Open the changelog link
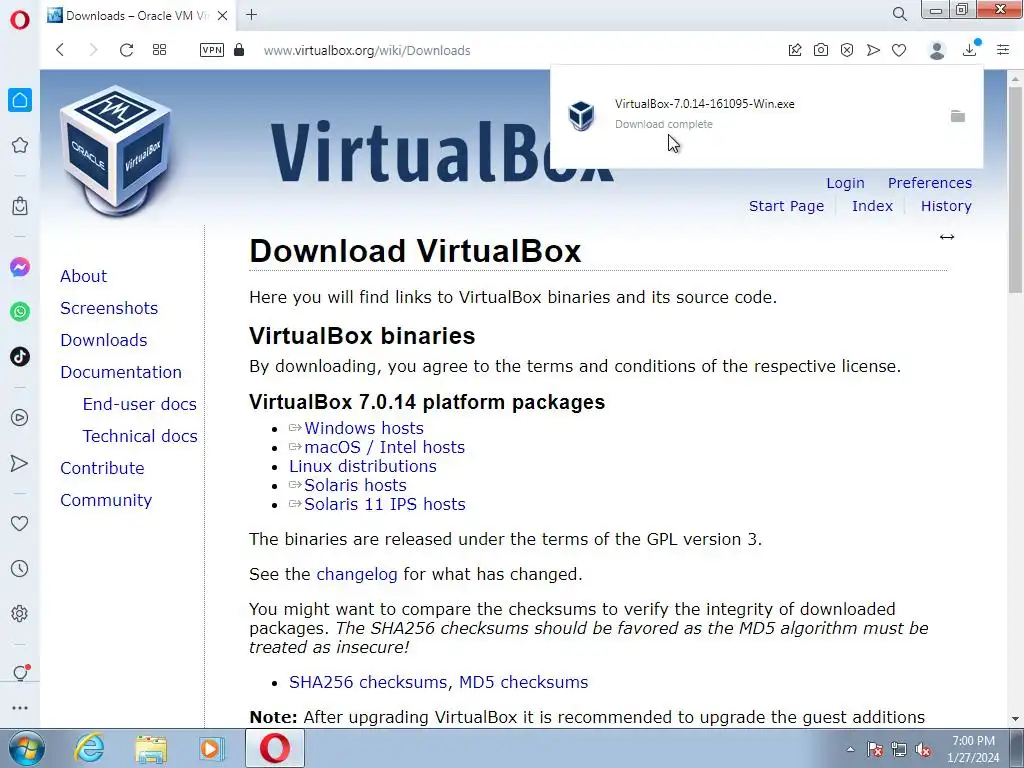 (x=357, y=575)
